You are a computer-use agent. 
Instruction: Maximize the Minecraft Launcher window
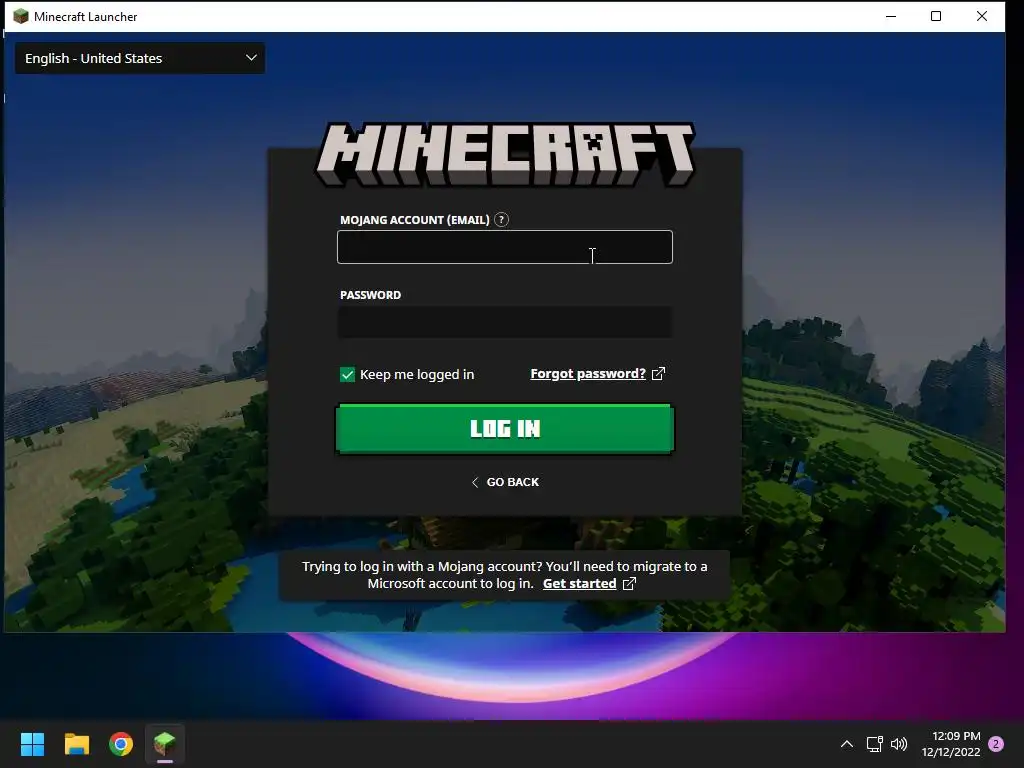coord(936,16)
